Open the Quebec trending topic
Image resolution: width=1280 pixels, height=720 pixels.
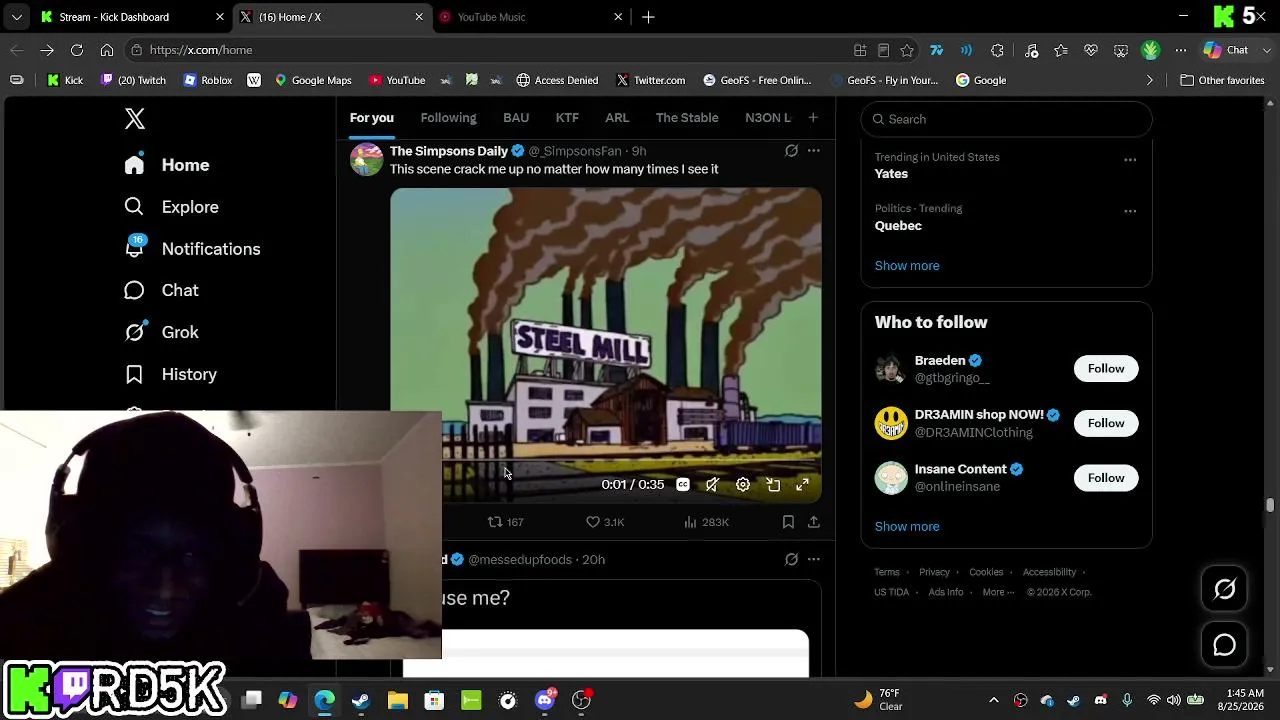point(898,226)
